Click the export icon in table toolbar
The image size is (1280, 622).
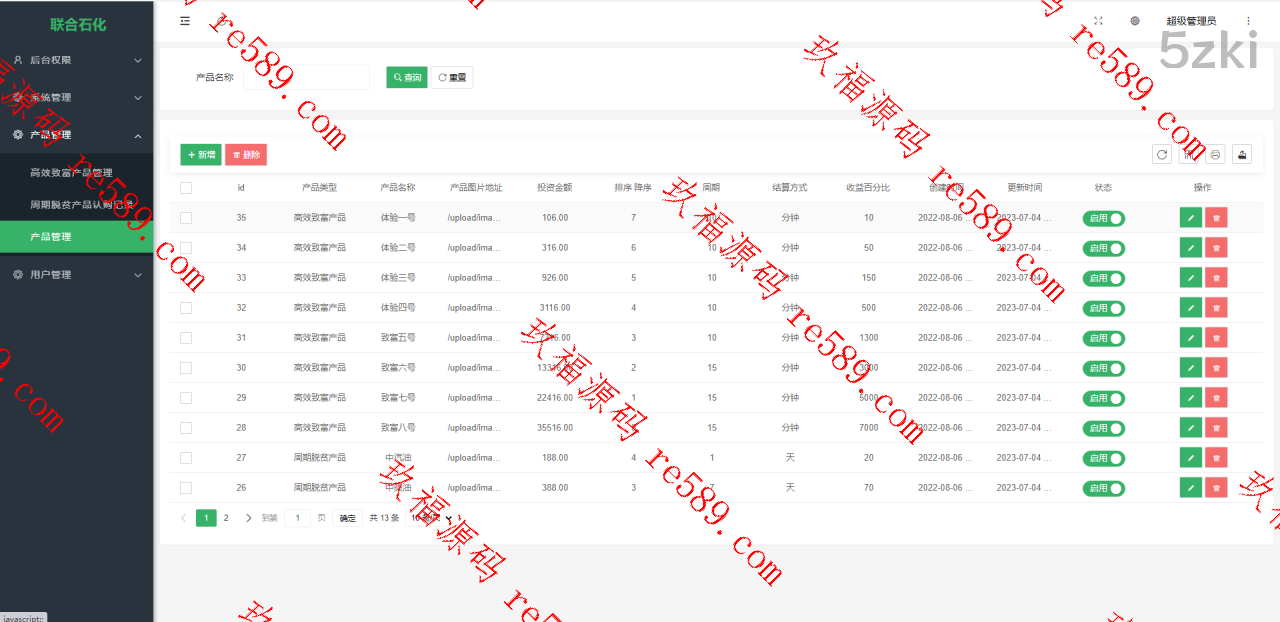(1242, 154)
